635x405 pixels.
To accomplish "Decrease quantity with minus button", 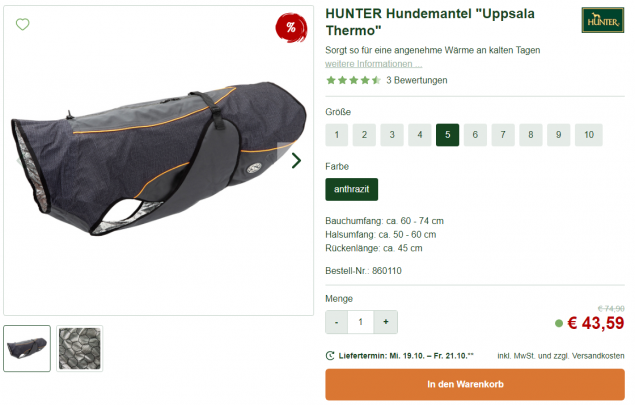I will point(337,322).
